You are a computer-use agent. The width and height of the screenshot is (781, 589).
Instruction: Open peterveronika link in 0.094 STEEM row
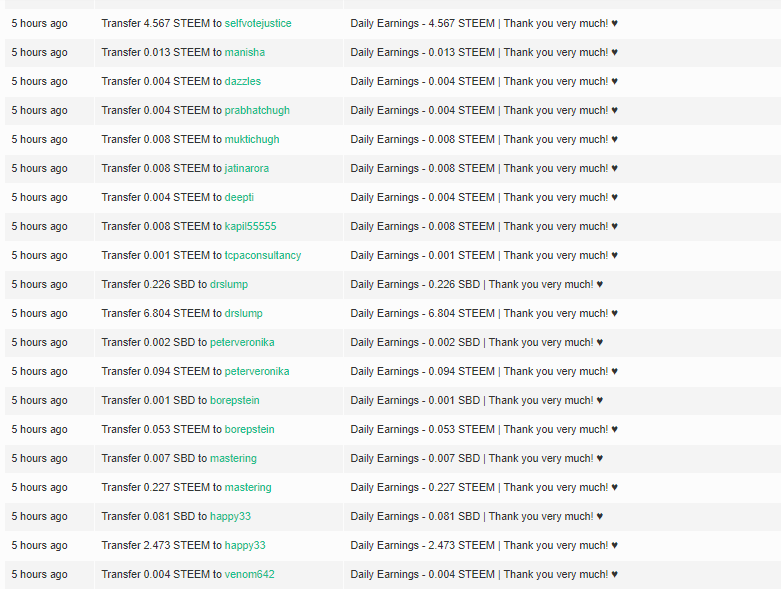[x=257, y=371]
